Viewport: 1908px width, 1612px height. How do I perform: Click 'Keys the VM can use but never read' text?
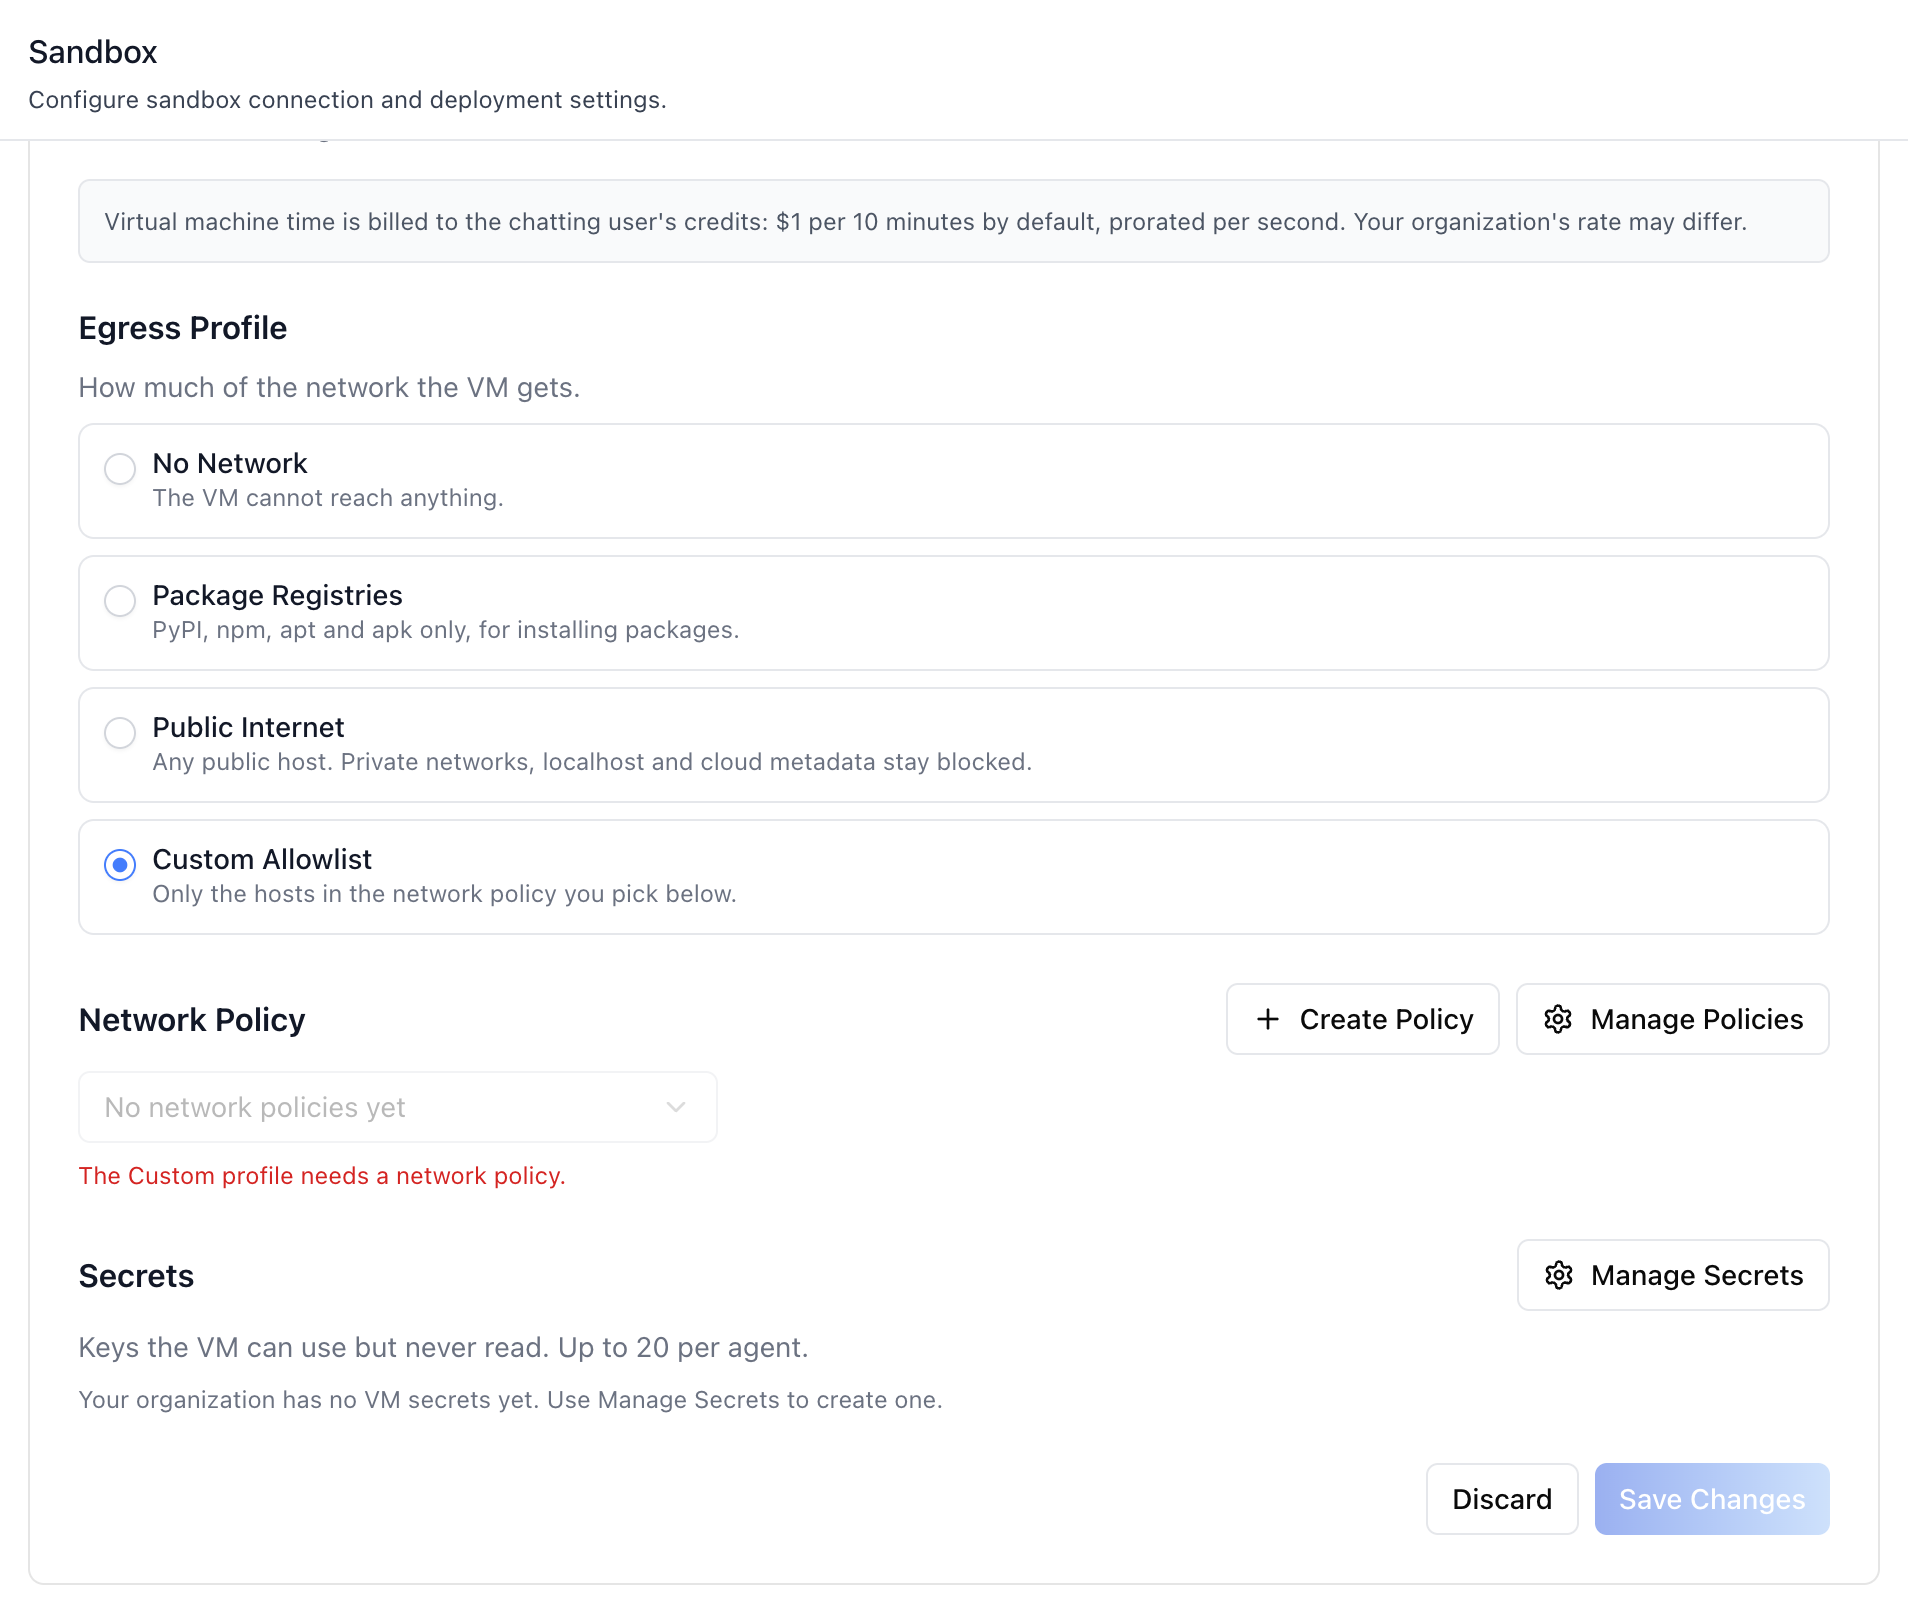[x=443, y=1348]
